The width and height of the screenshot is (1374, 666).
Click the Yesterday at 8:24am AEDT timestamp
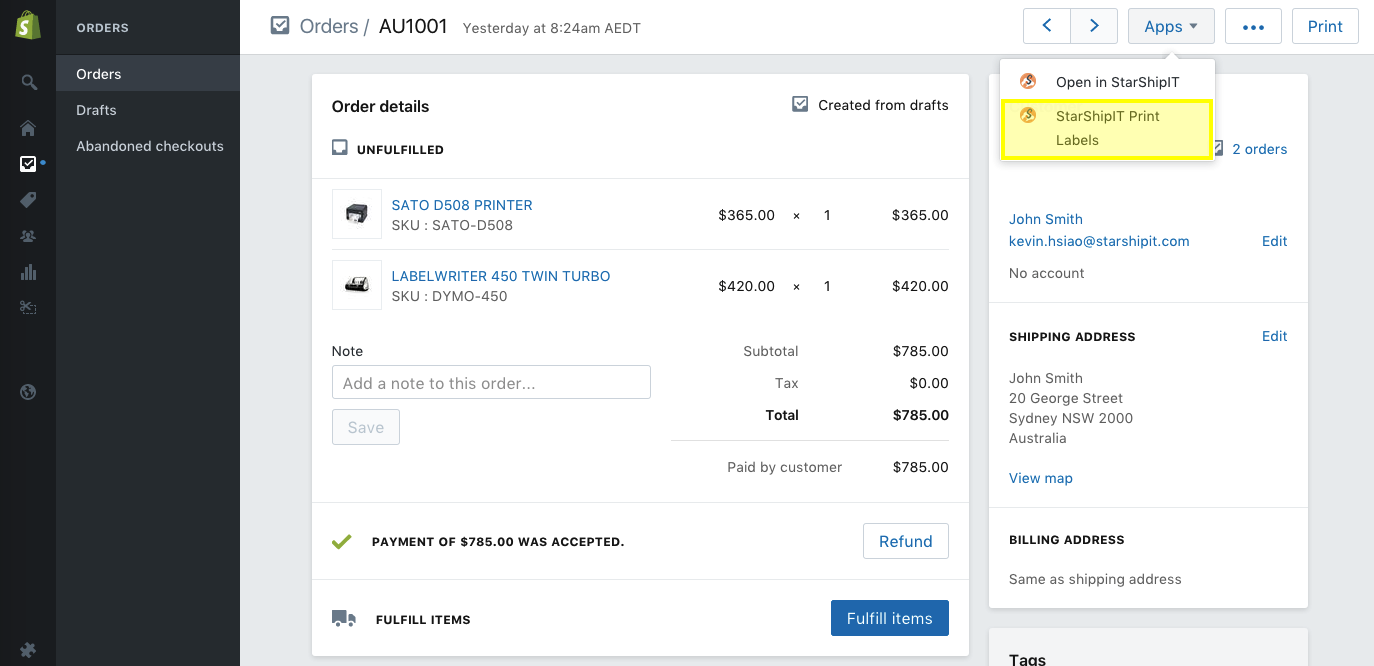pos(551,28)
